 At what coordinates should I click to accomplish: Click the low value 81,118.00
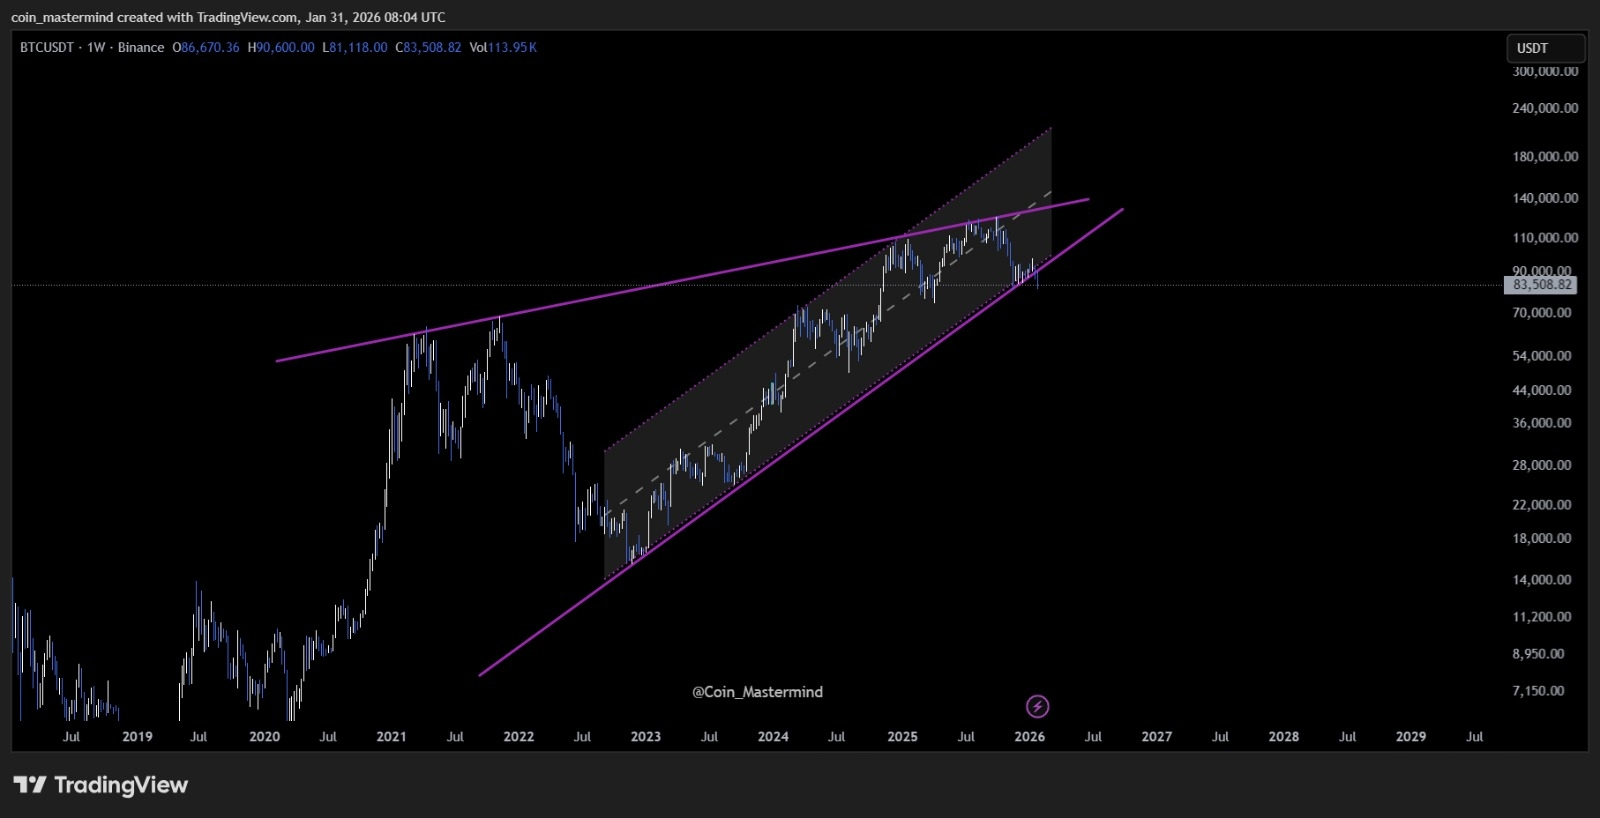tap(358, 47)
